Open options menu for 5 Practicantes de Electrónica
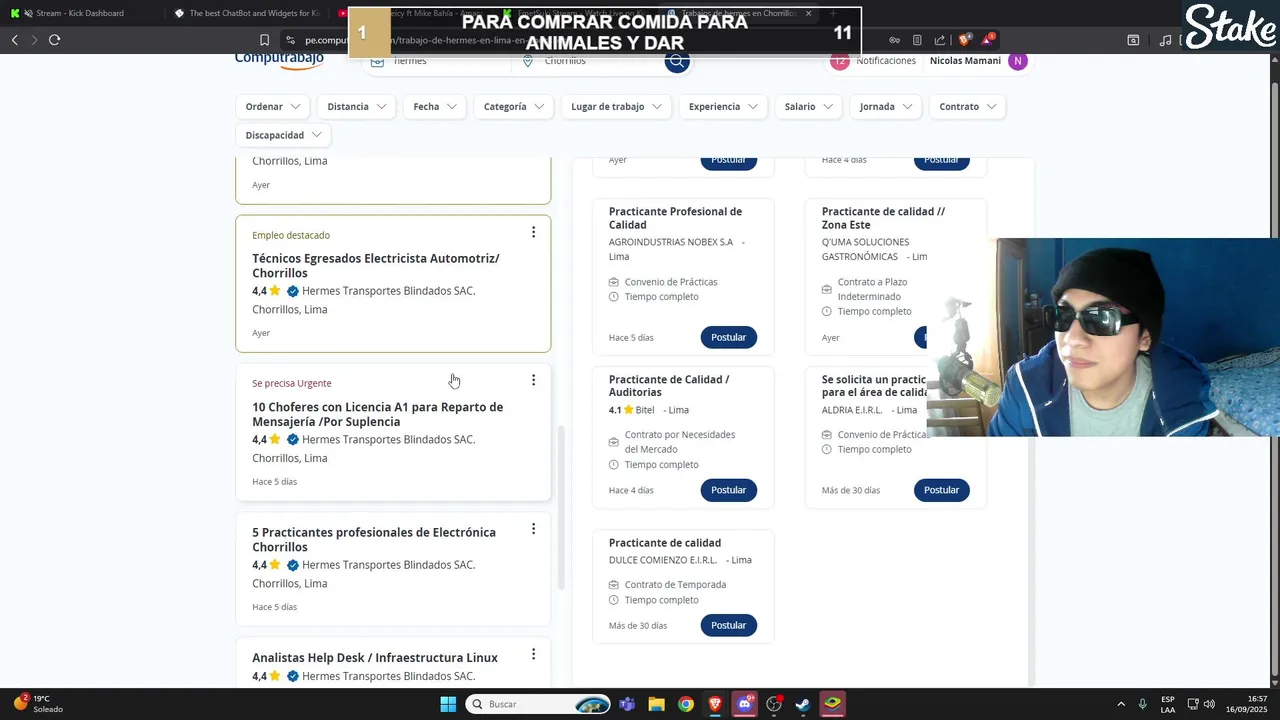The image size is (1280, 720). 533,529
